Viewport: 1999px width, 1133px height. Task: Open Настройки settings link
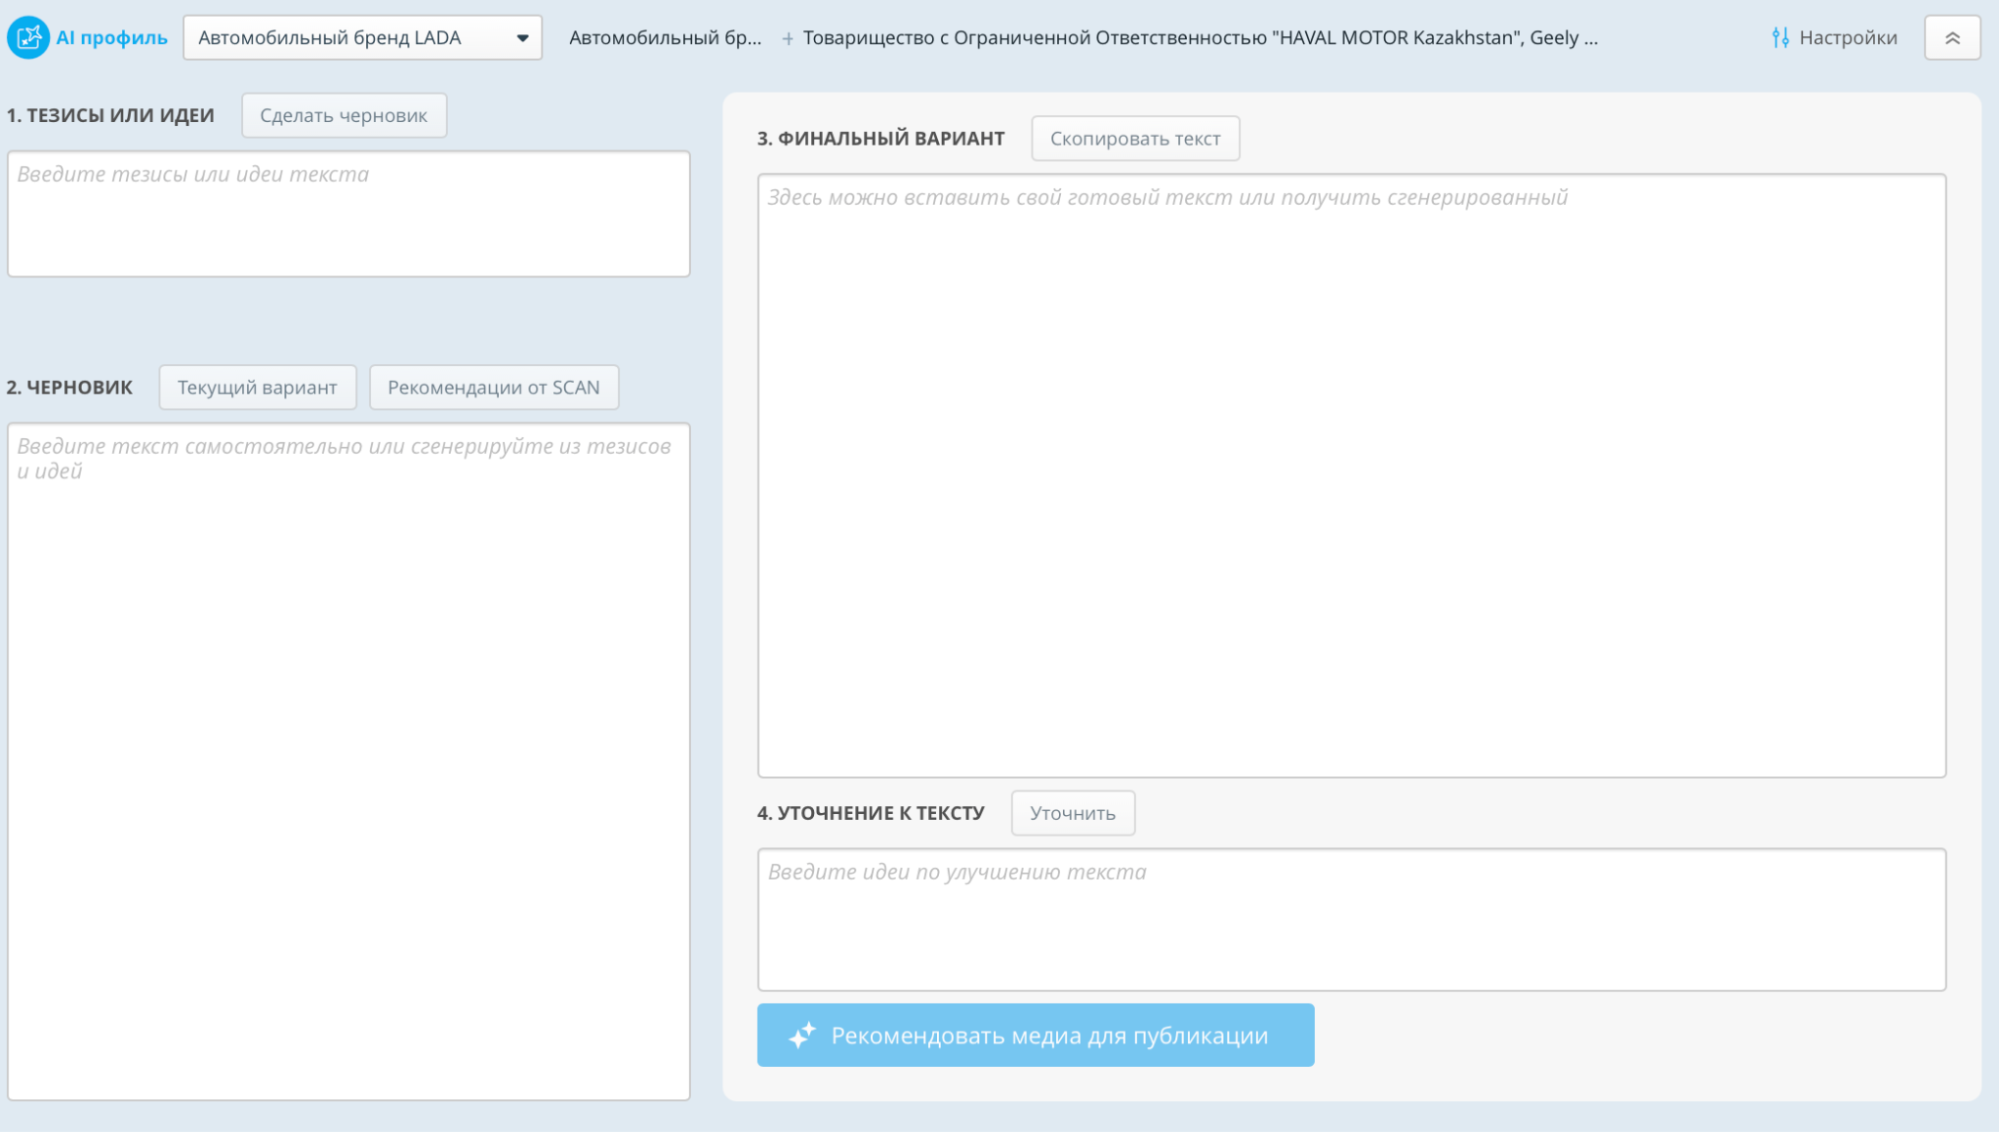point(1834,38)
